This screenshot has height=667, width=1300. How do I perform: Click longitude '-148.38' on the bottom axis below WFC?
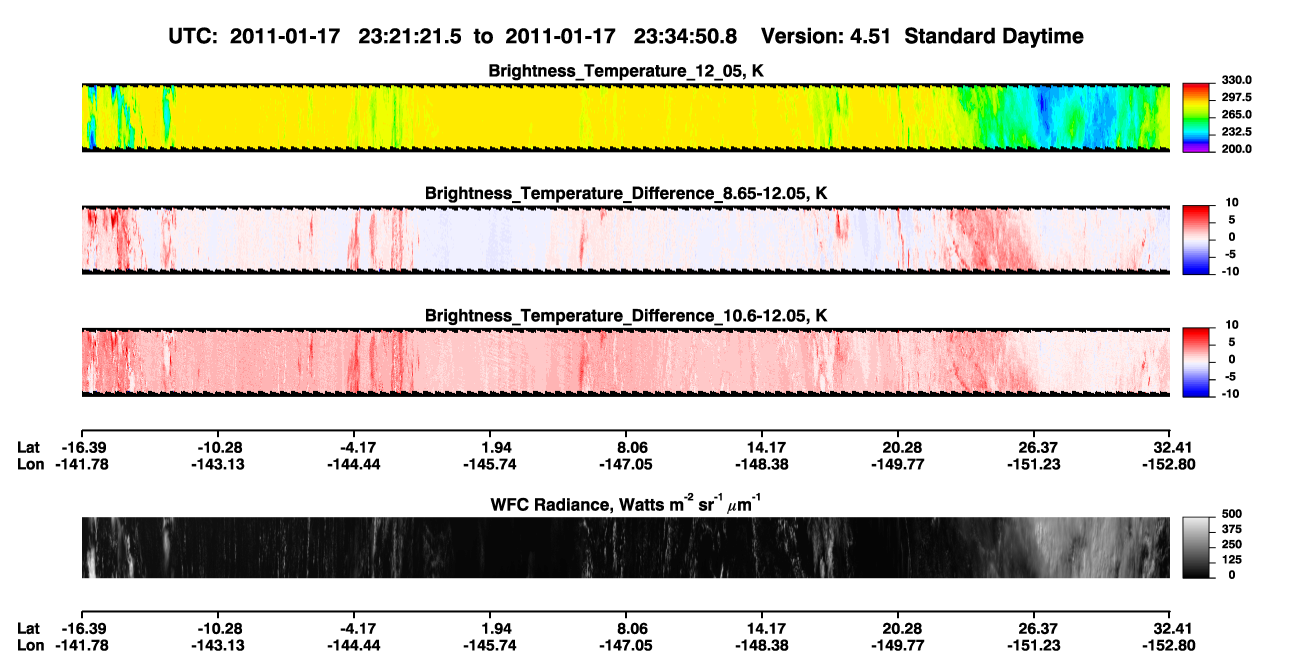(x=762, y=645)
